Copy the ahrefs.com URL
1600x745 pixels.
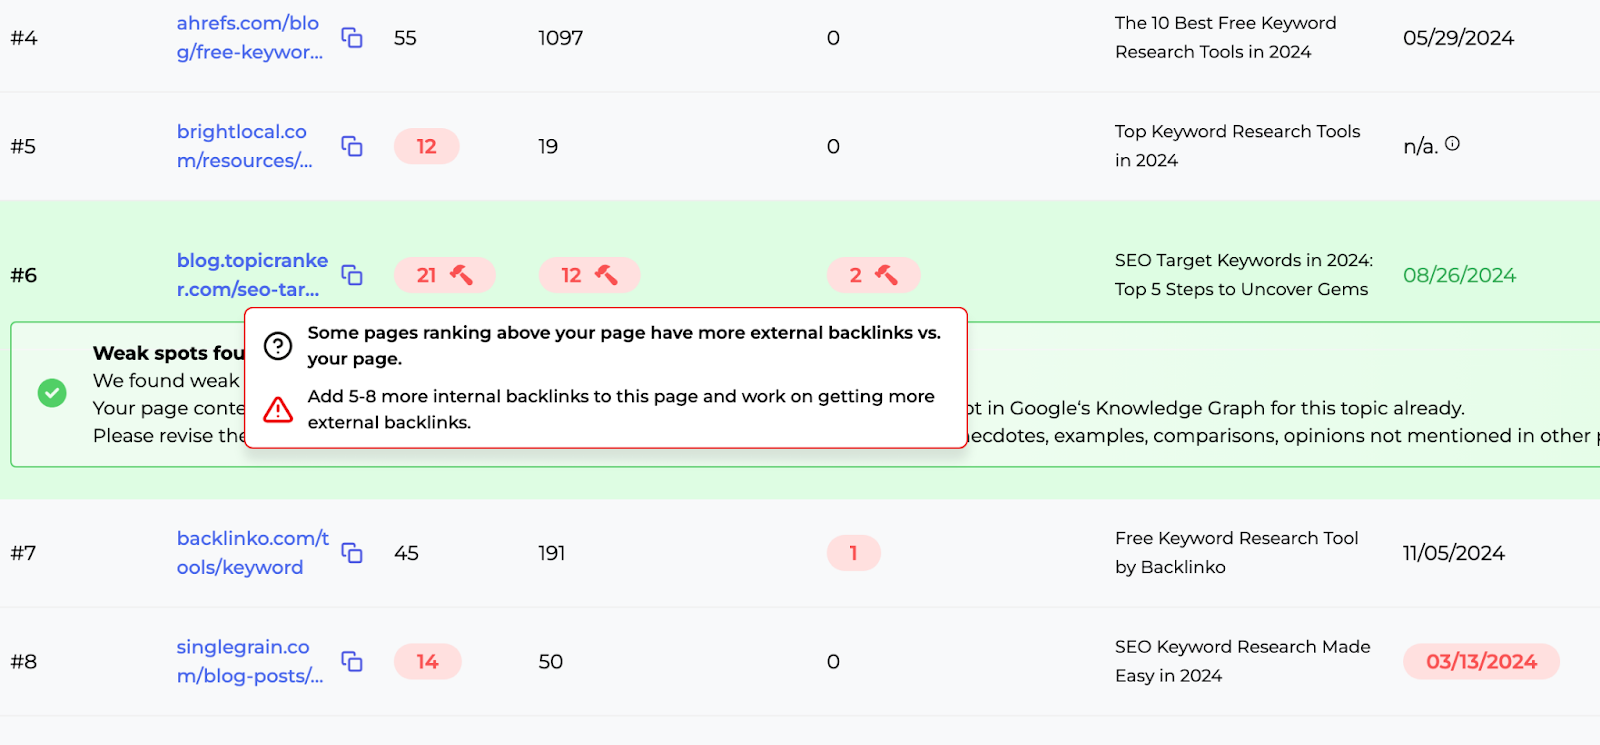pyautogui.click(x=352, y=38)
